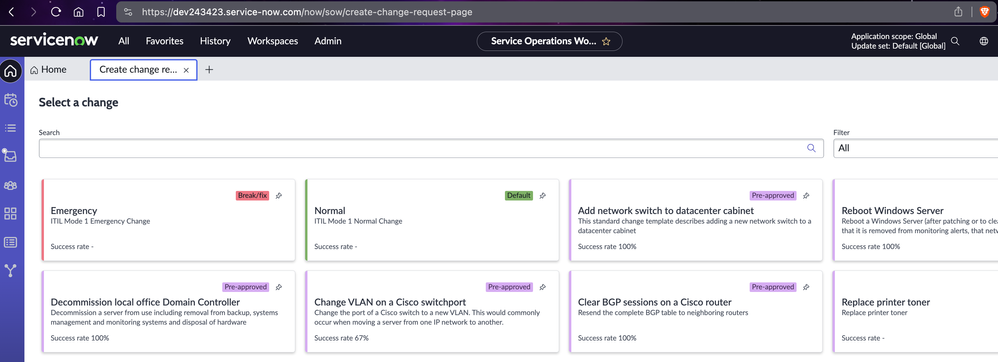Image resolution: width=998 pixels, height=362 pixels.
Task: Open the four-squares dashboard sidebar icon
Action: (x=11, y=214)
